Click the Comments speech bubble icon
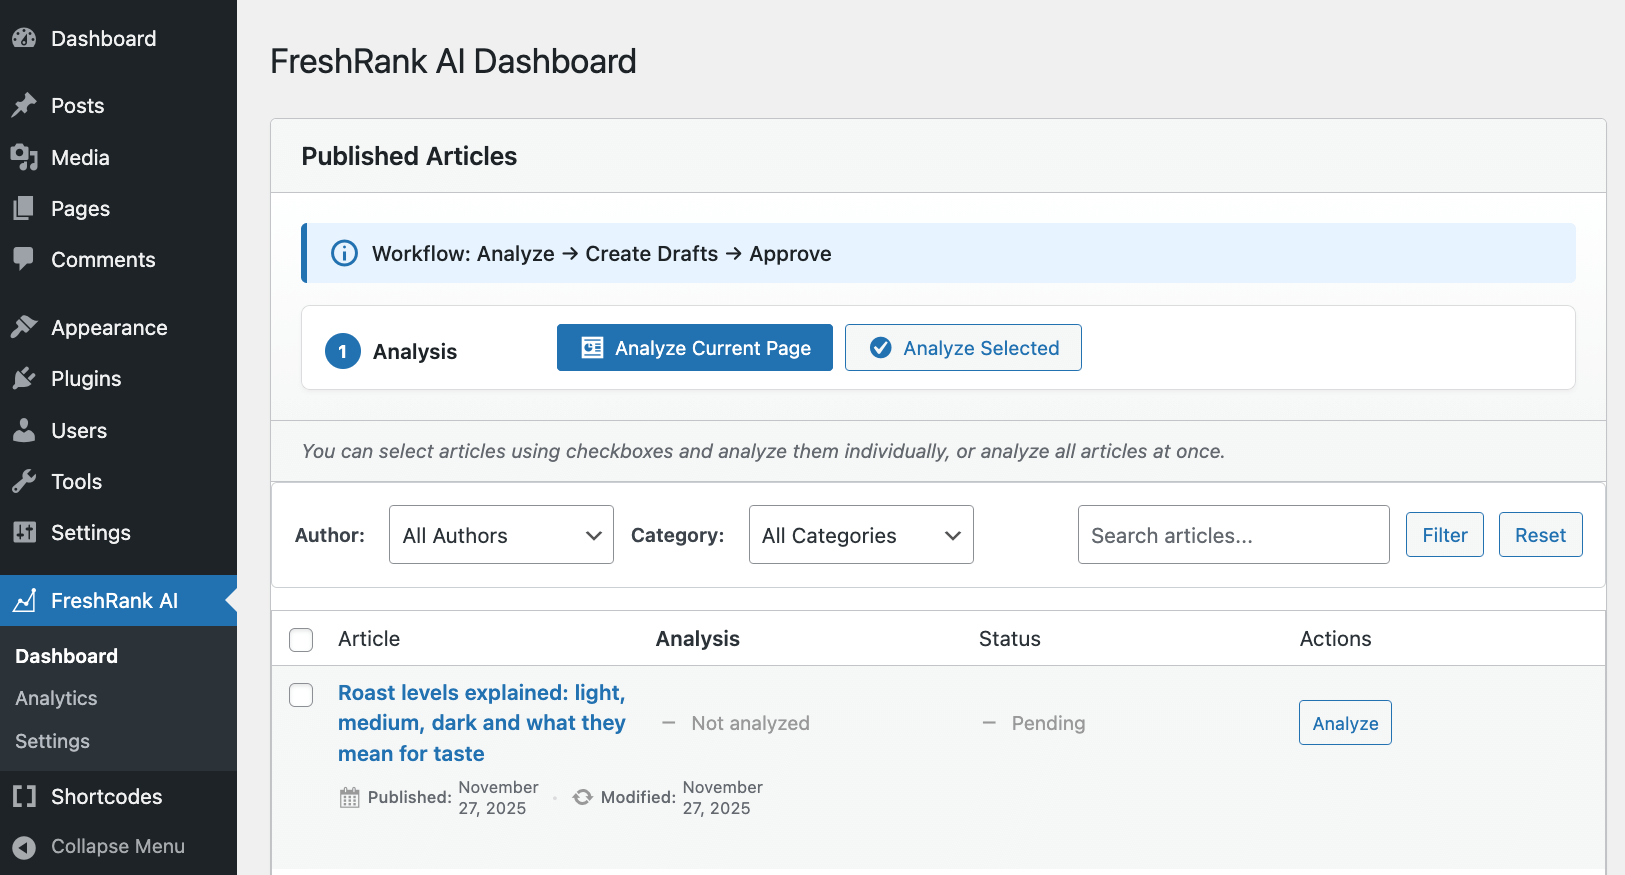Screen dimensions: 1625x875 click(24, 259)
